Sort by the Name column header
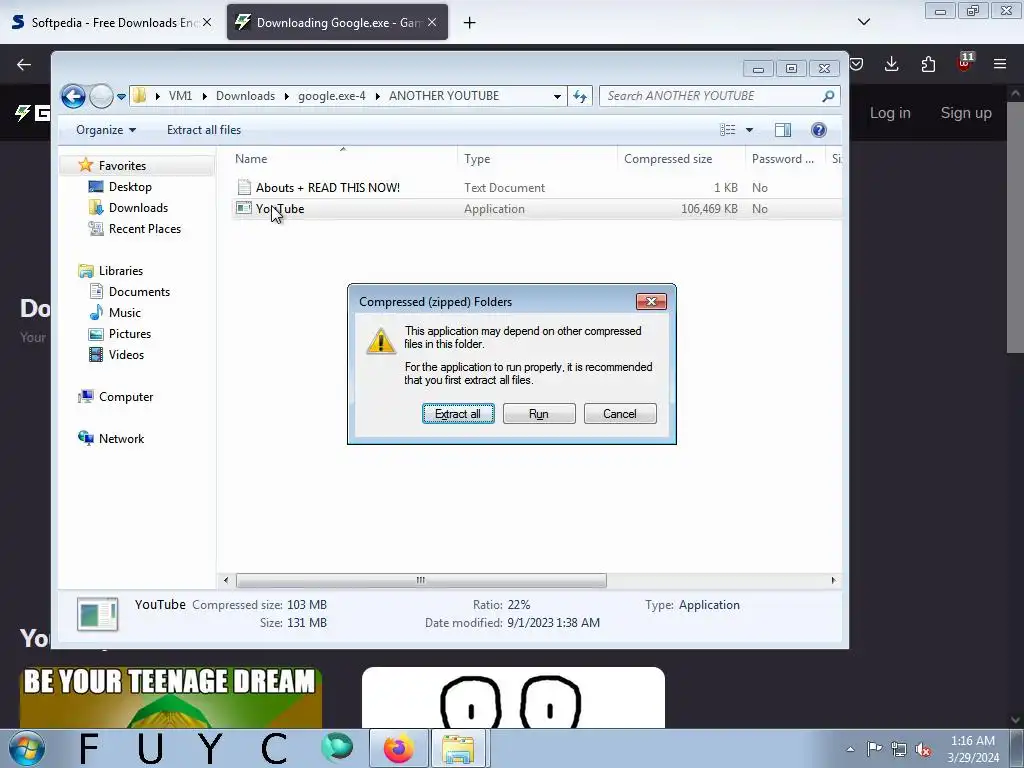 tap(251, 159)
